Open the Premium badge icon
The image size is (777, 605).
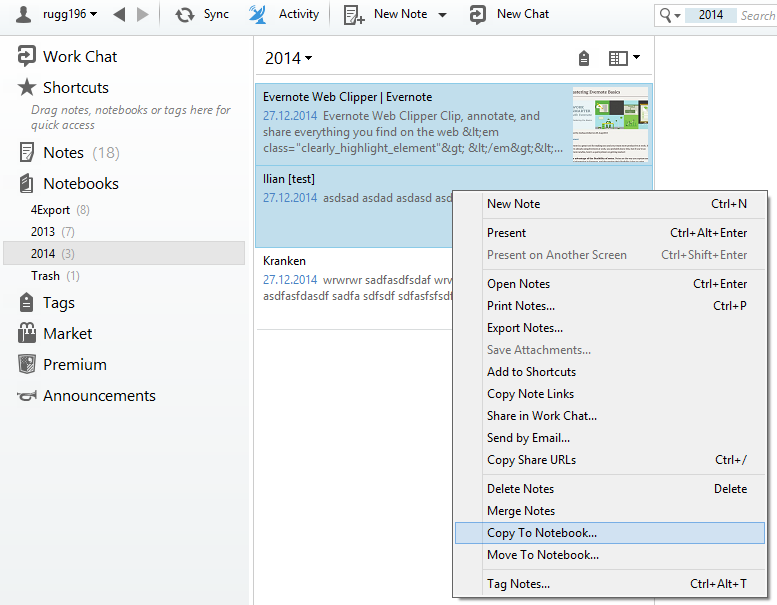(x=27, y=364)
